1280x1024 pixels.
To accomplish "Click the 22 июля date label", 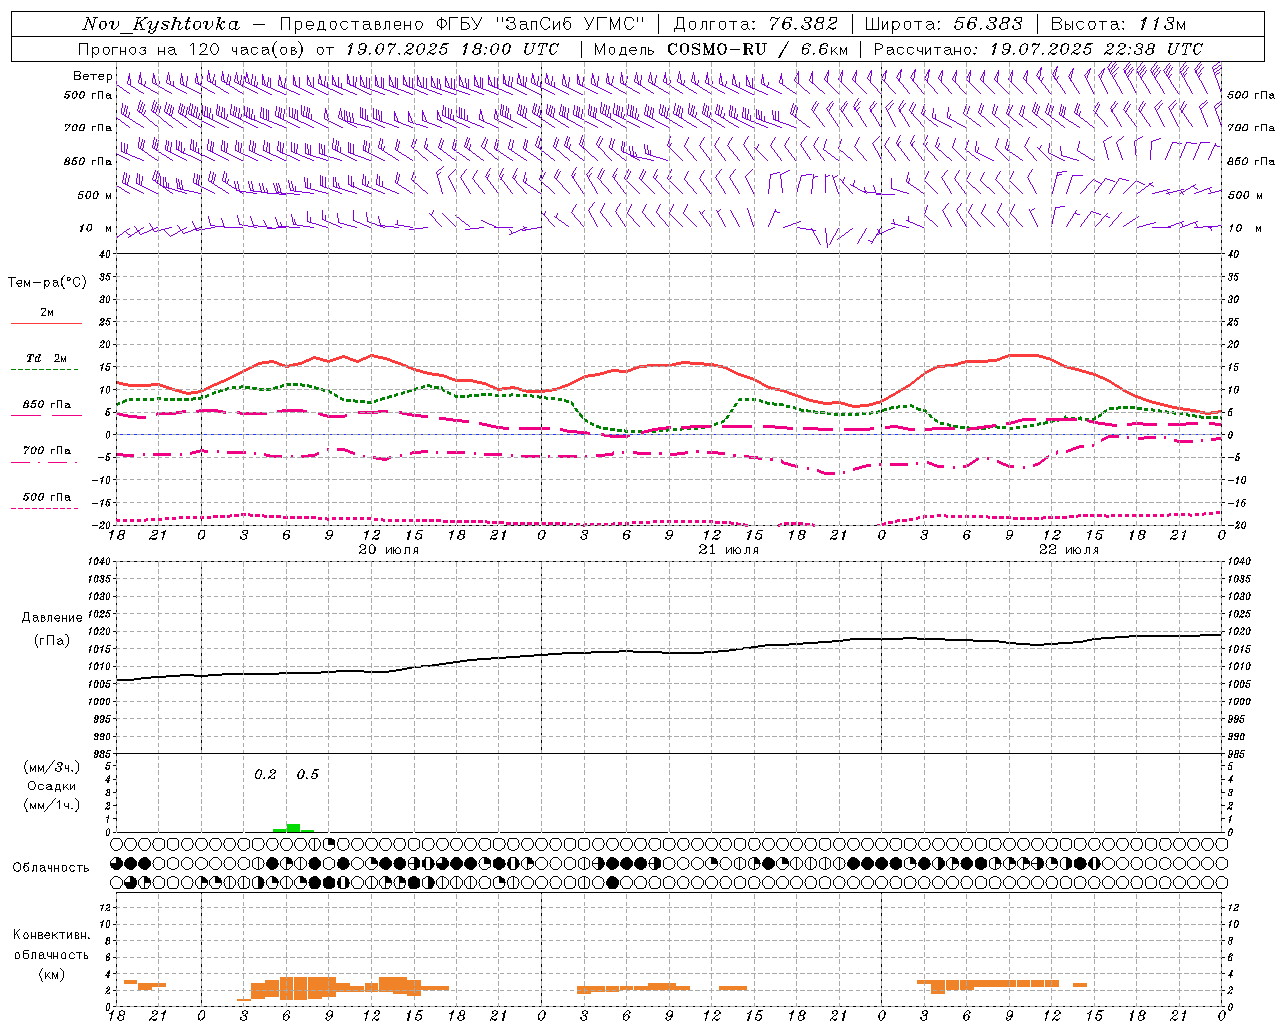I will coord(1068,550).
